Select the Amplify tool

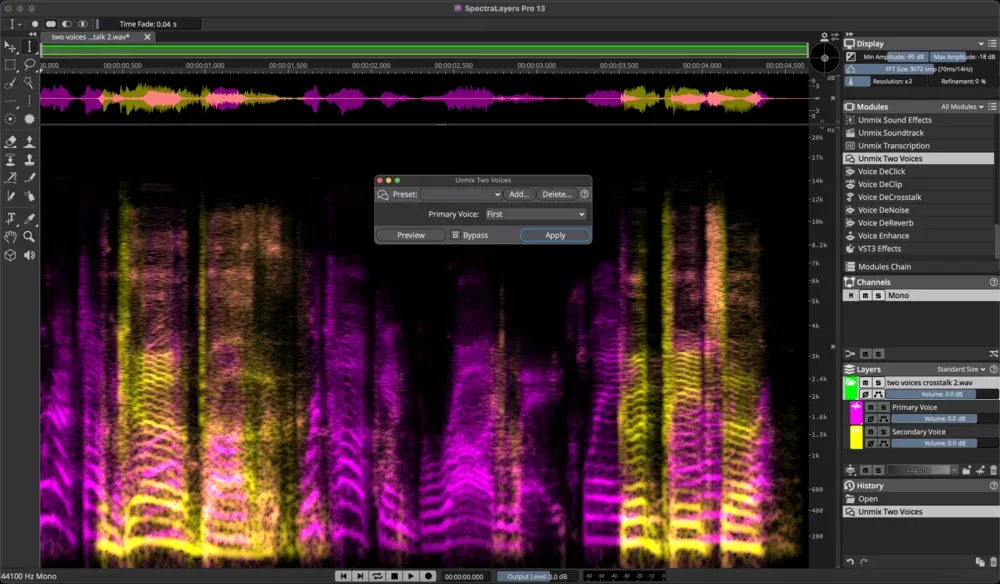pos(29,141)
